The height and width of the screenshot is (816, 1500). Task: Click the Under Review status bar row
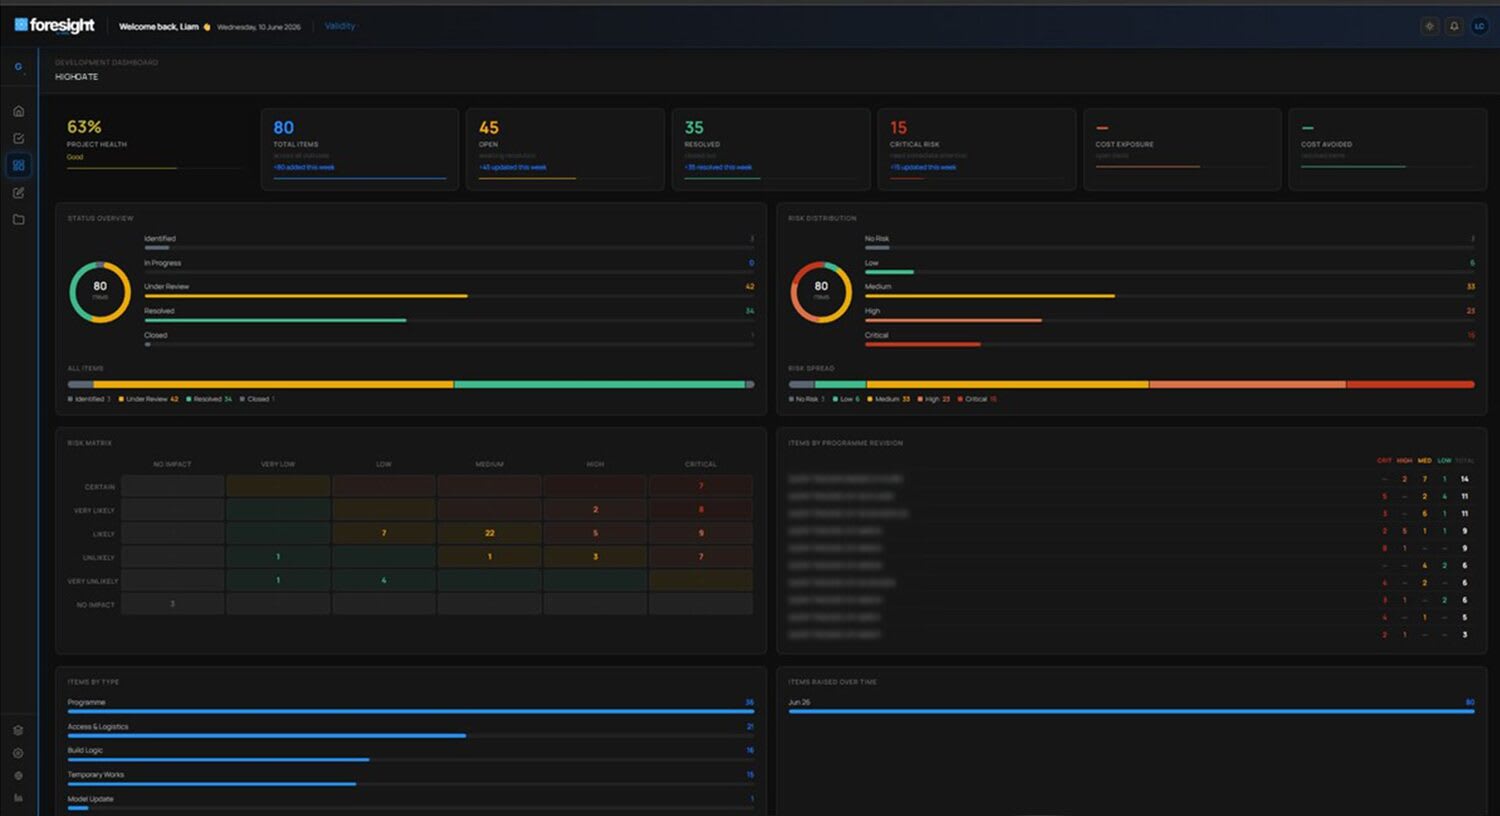449,291
